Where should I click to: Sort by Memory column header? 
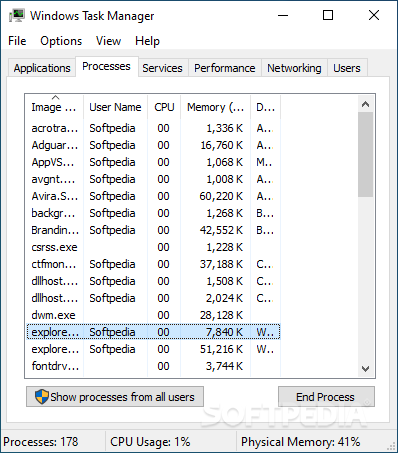[215, 107]
